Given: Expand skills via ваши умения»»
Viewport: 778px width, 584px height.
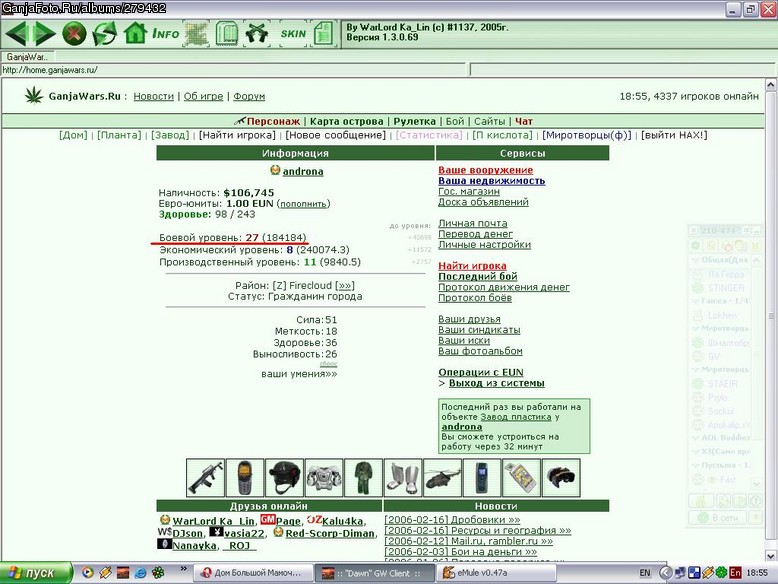Looking at the screenshot, I should (x=299, y=374).
